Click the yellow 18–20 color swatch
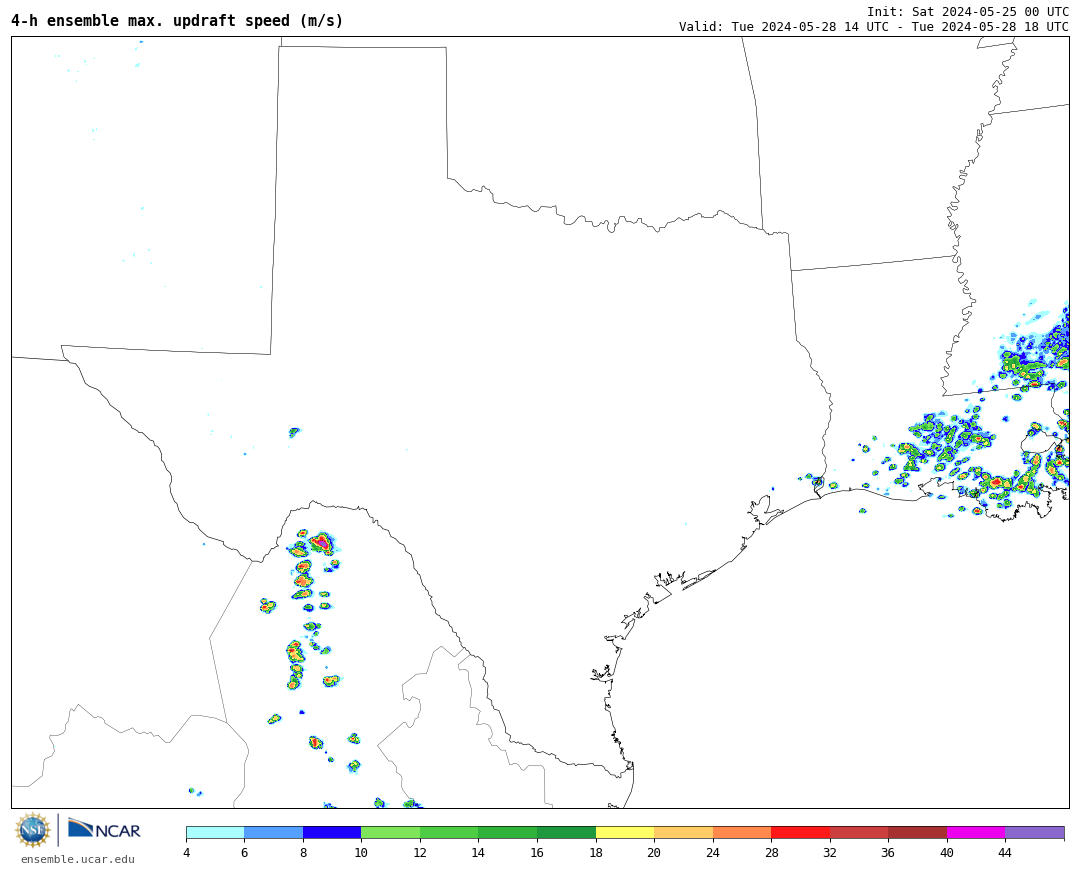 pos(625,832)
